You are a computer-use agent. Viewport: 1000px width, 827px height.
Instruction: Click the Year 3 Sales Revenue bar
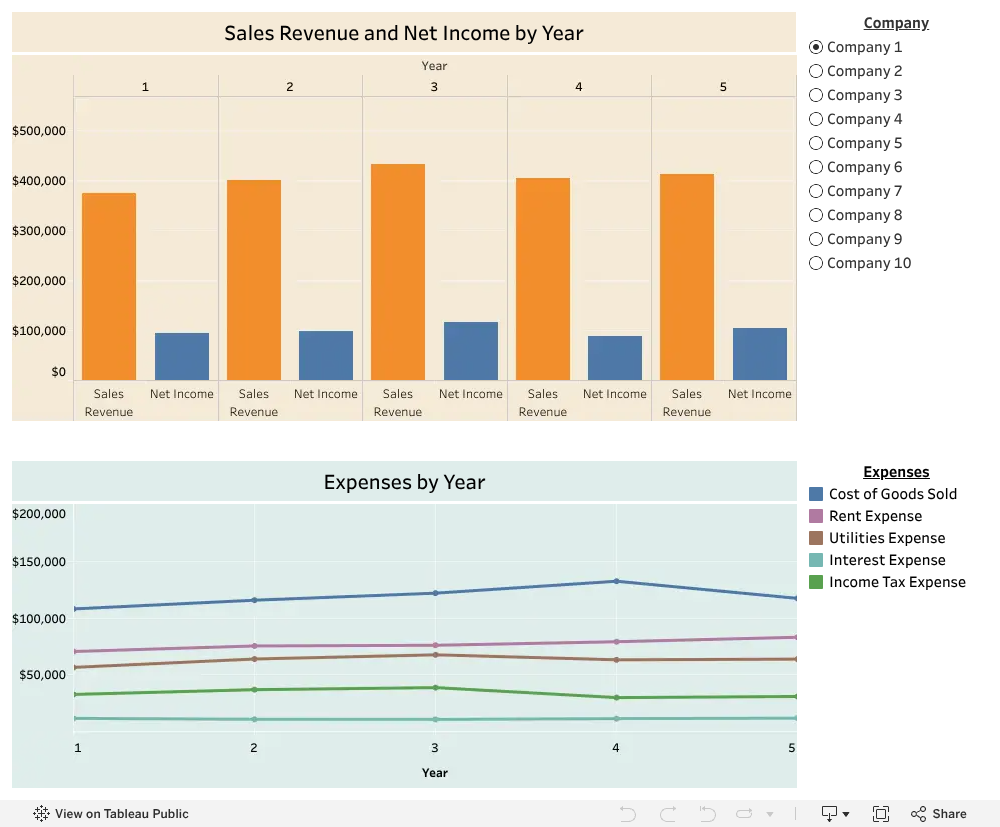coord(398,272)
